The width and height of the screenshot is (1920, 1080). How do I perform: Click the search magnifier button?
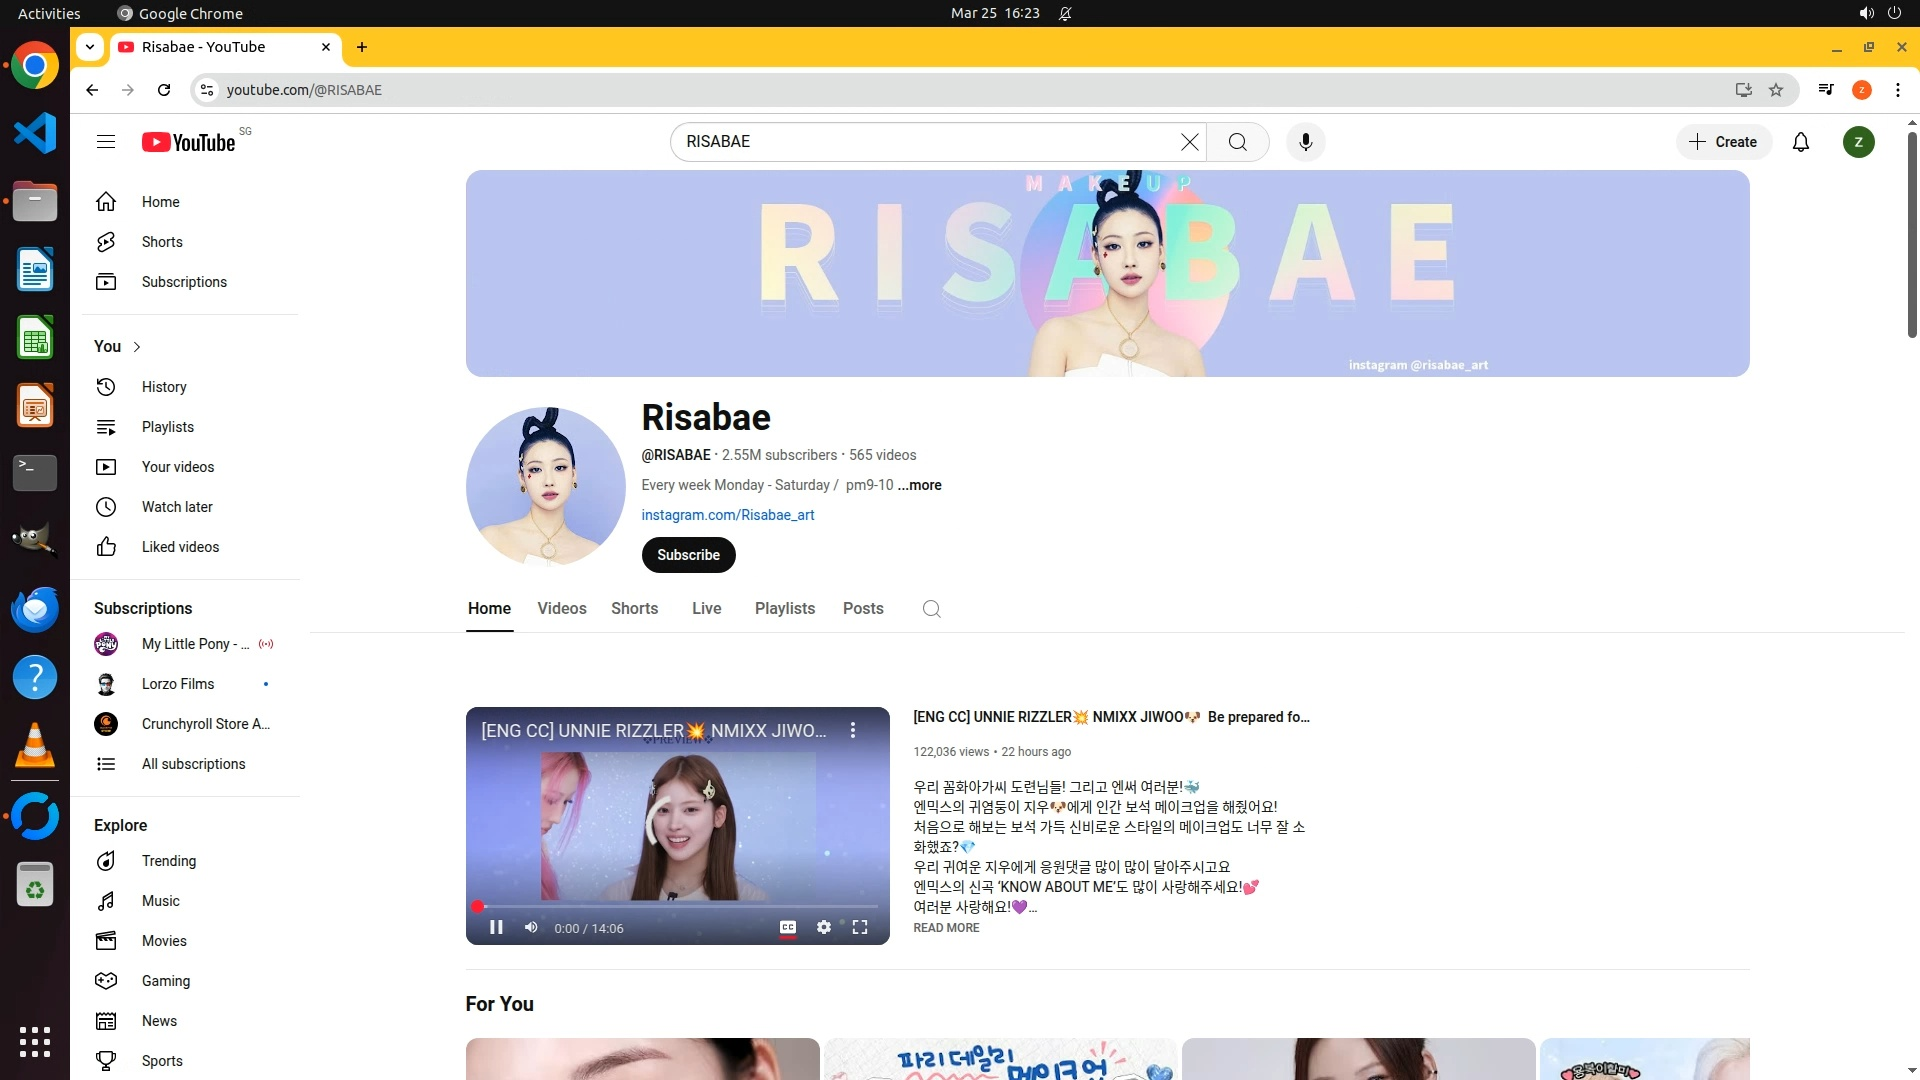click(x=1237, y=142)
